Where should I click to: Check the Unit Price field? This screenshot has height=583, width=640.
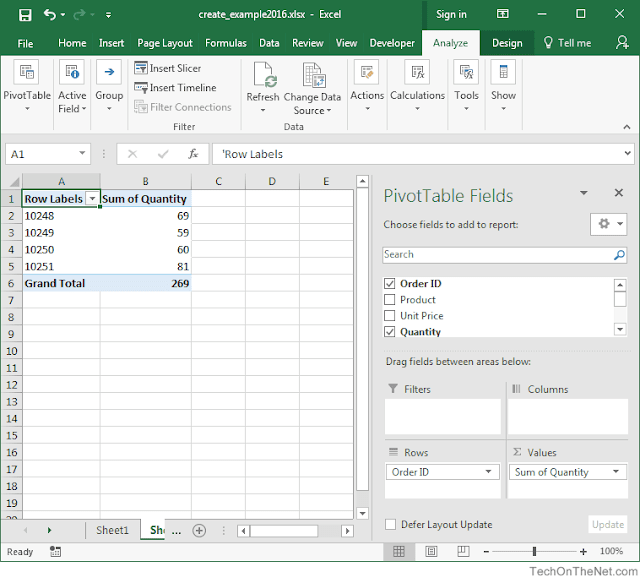pos(390,316)
